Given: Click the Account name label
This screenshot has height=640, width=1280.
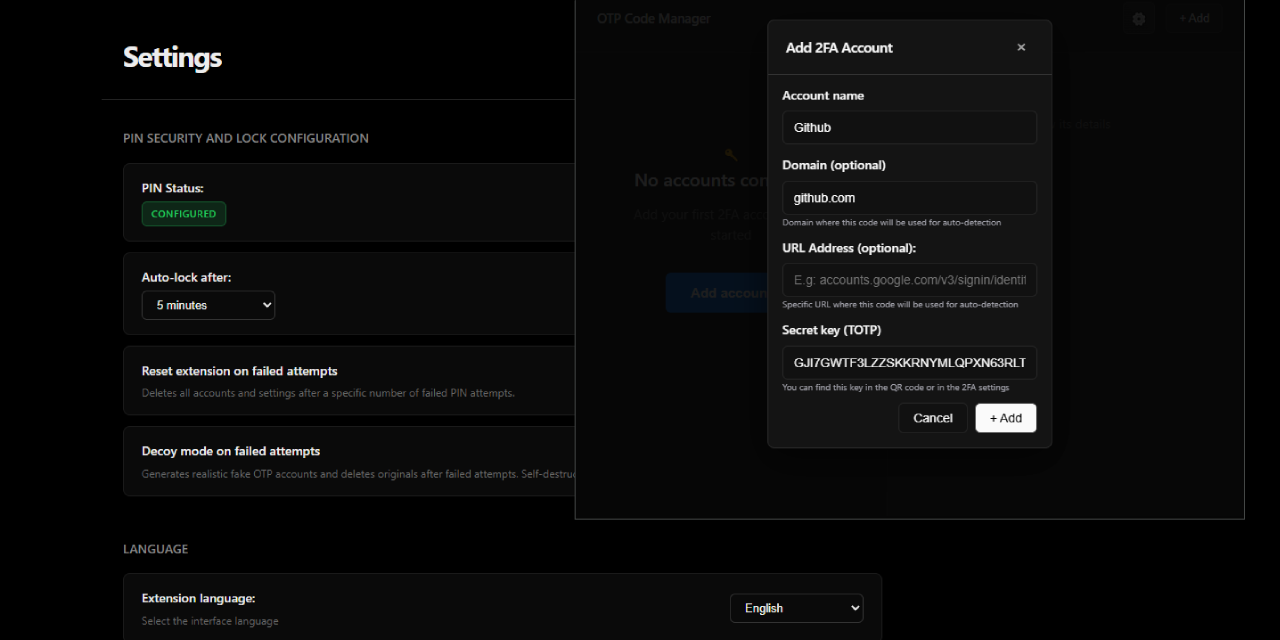Looking at the screenshot, I should [823, 96].
